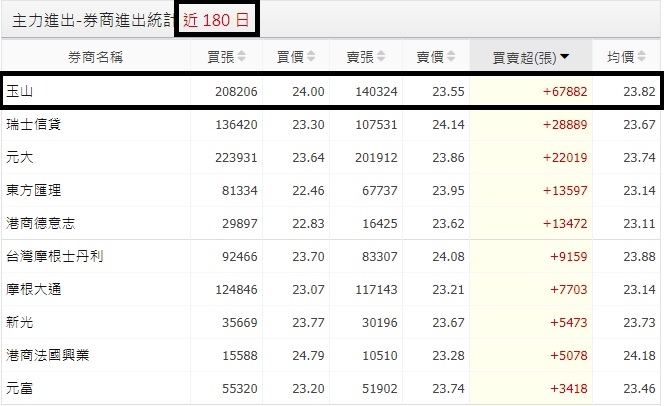The width and height of the screenshot is (664, 406).
Task: Select broker 台灣摩根士丹利
Action: (55, 256)
